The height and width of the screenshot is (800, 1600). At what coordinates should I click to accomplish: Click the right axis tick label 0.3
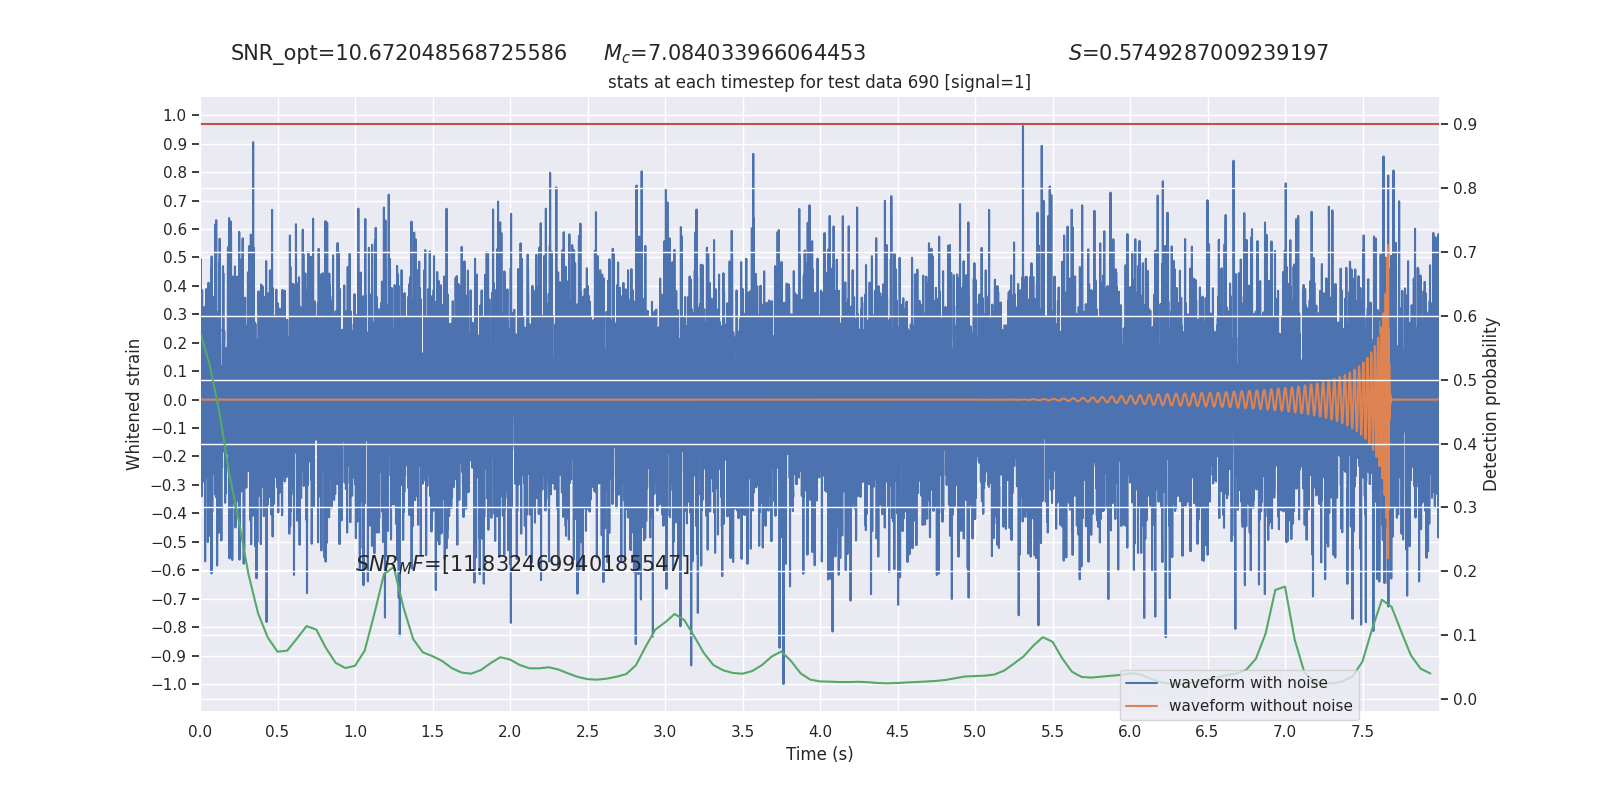click(x=1465, y=507)
